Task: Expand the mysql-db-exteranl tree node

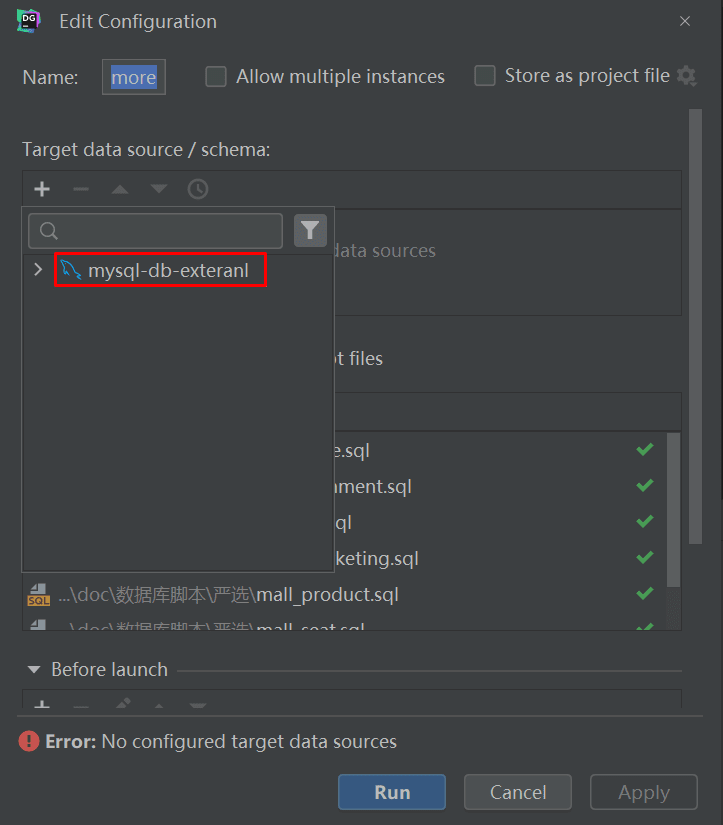Action: click(38, 270)
